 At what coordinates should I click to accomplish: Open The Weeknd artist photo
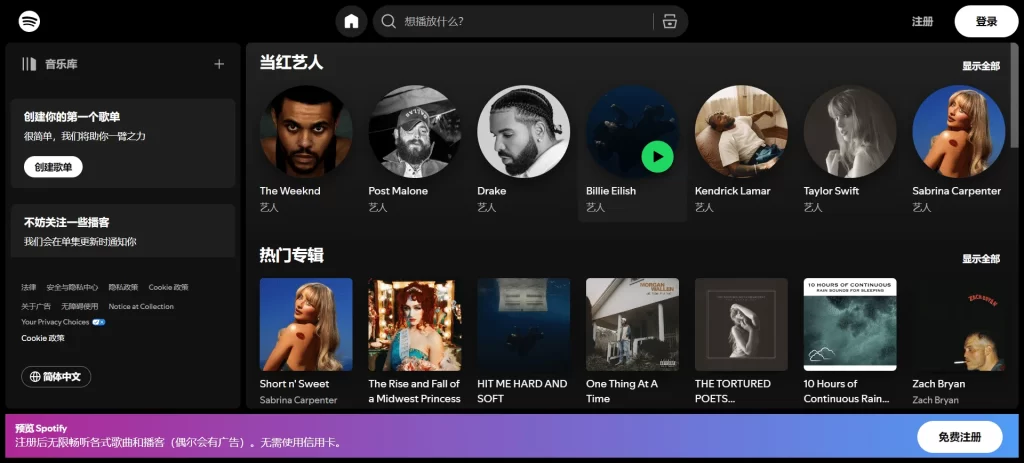[306, 131]
